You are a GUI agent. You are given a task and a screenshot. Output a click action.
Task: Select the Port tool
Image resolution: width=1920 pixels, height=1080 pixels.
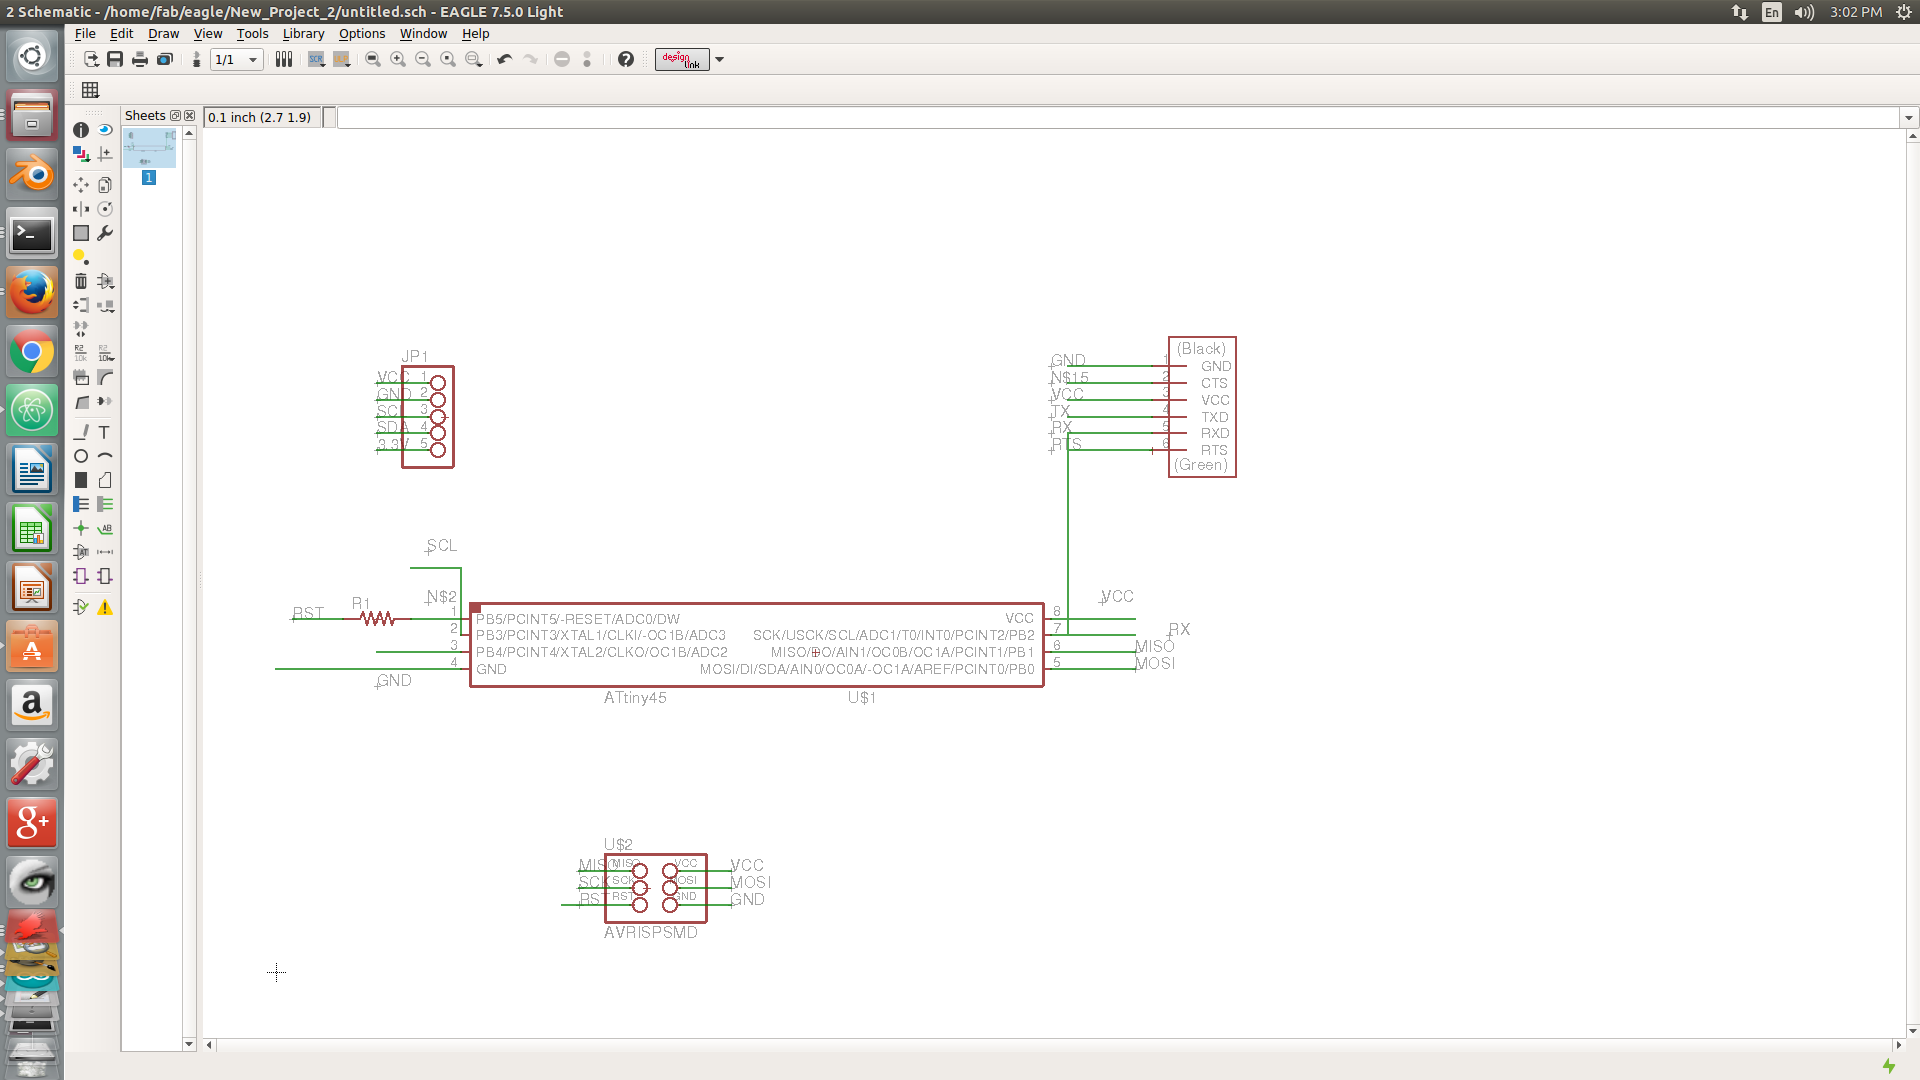click(105, 576)
